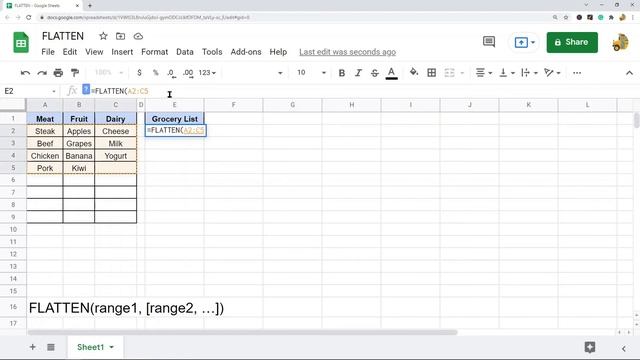Image resolution: width=640 pixels, height=360 pixels.
Task: Open the Help menu
Action: (x=278, y=52)
